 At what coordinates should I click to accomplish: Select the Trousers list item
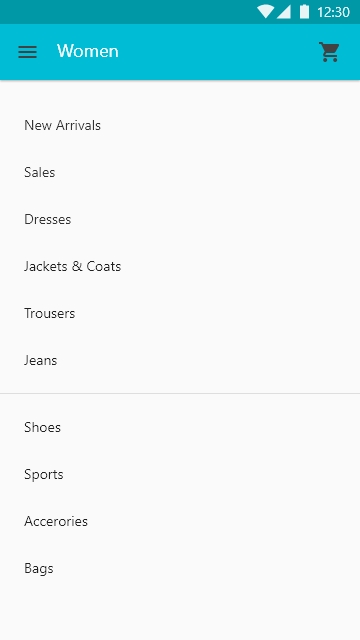[x=180, y=313]
